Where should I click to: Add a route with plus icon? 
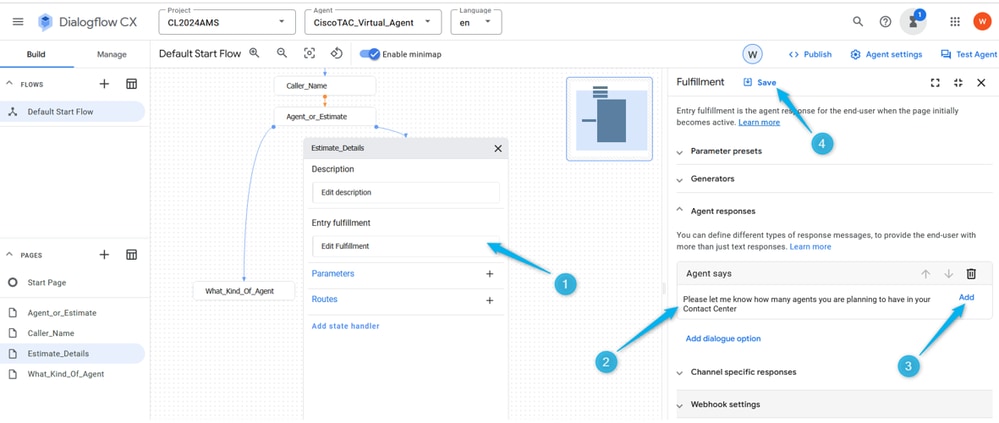(489, 300)
